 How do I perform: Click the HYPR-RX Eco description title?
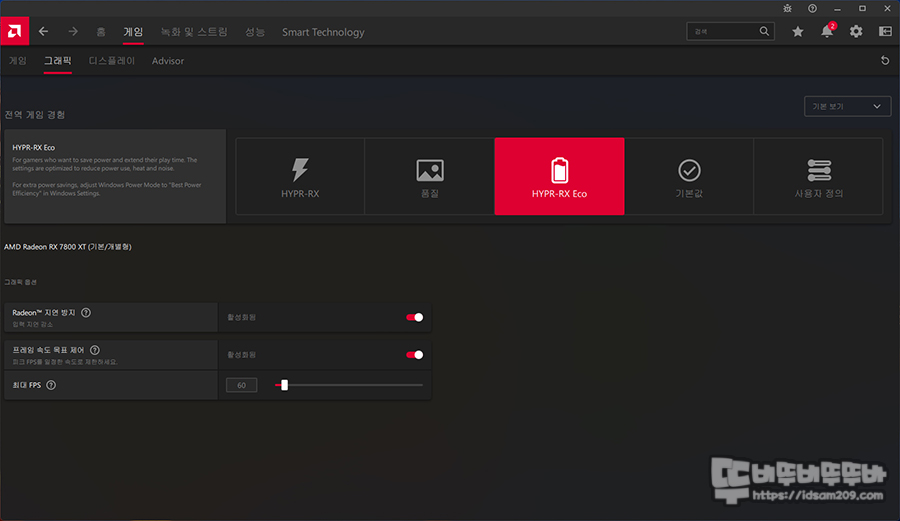click(x=34, y=147)
